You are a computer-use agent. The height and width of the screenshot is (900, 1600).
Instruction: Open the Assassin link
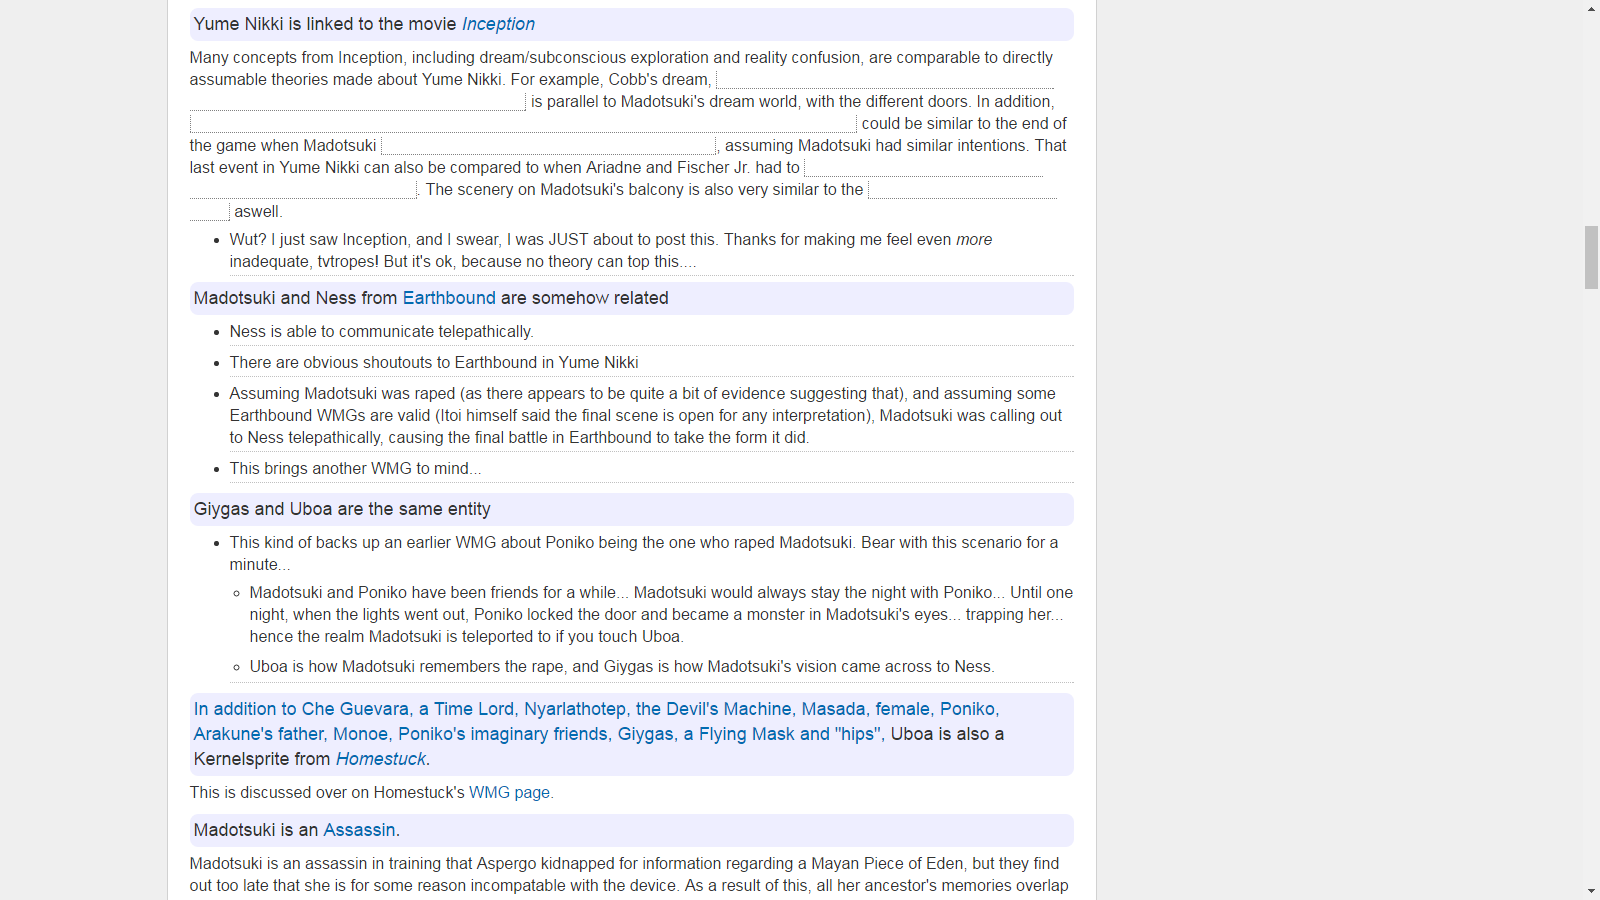click(x=359, y=830)
